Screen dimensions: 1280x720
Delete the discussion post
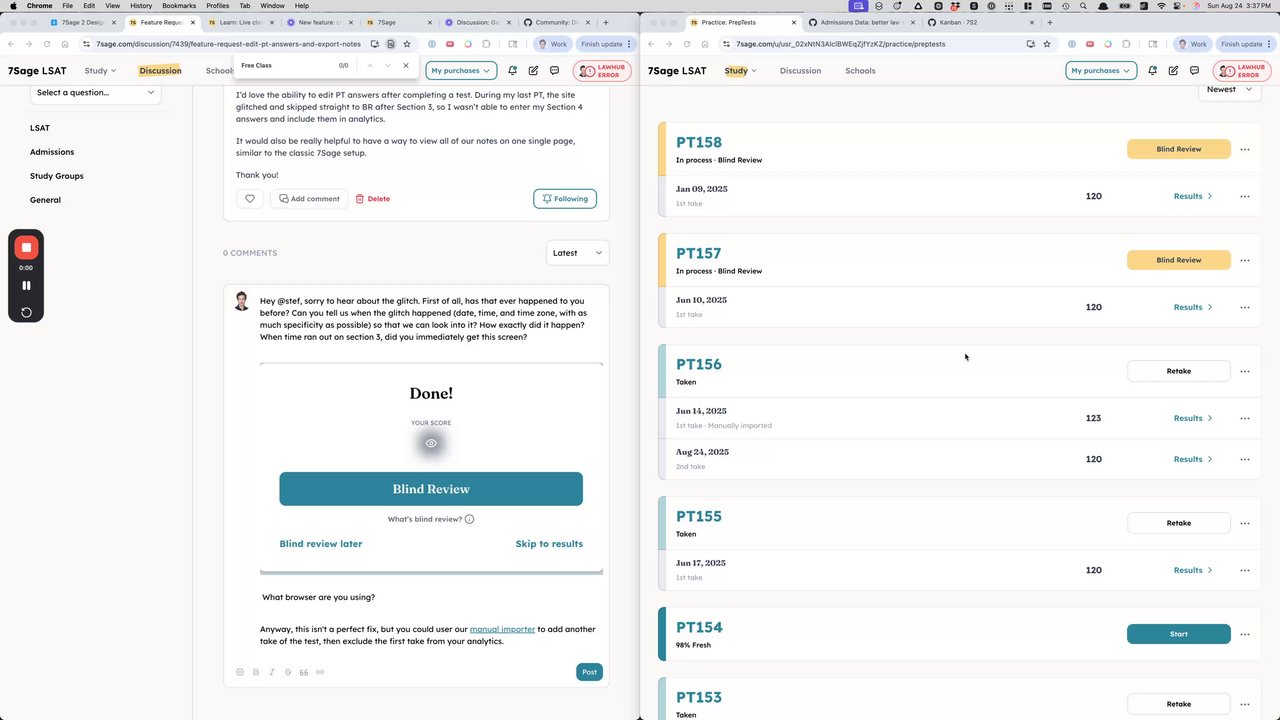(x=373, y=199)
